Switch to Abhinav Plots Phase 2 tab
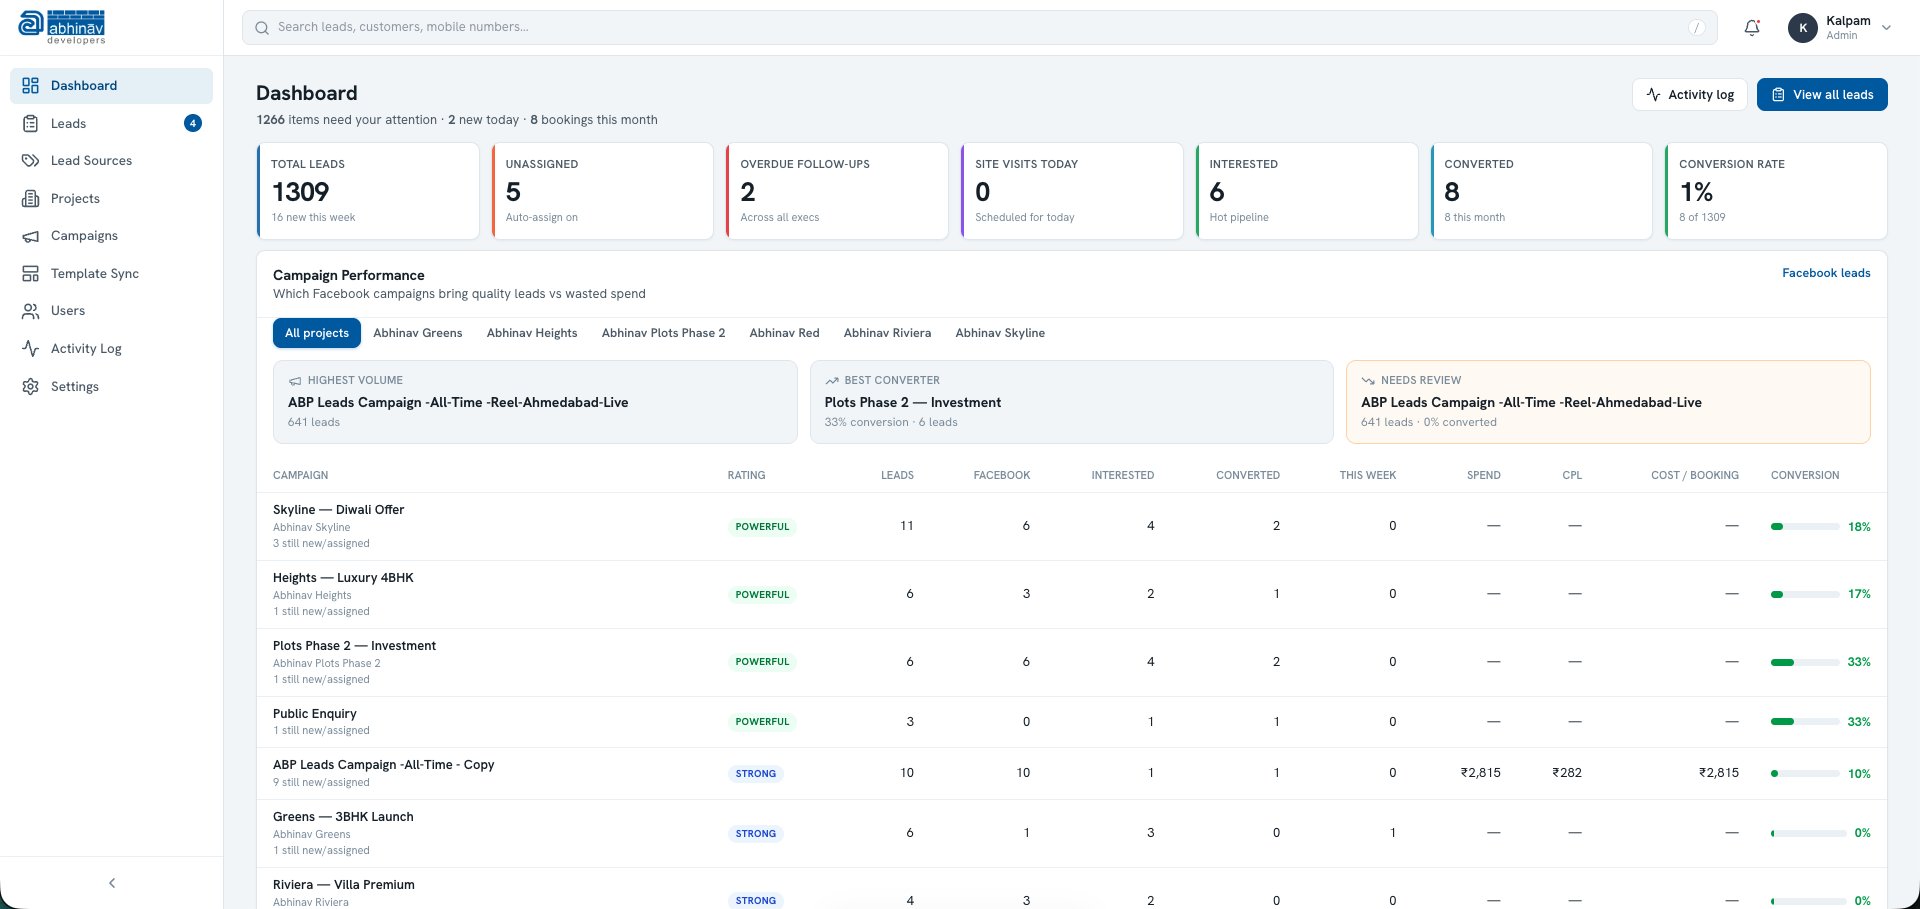The image size is (1920, 909). (663, 333)
